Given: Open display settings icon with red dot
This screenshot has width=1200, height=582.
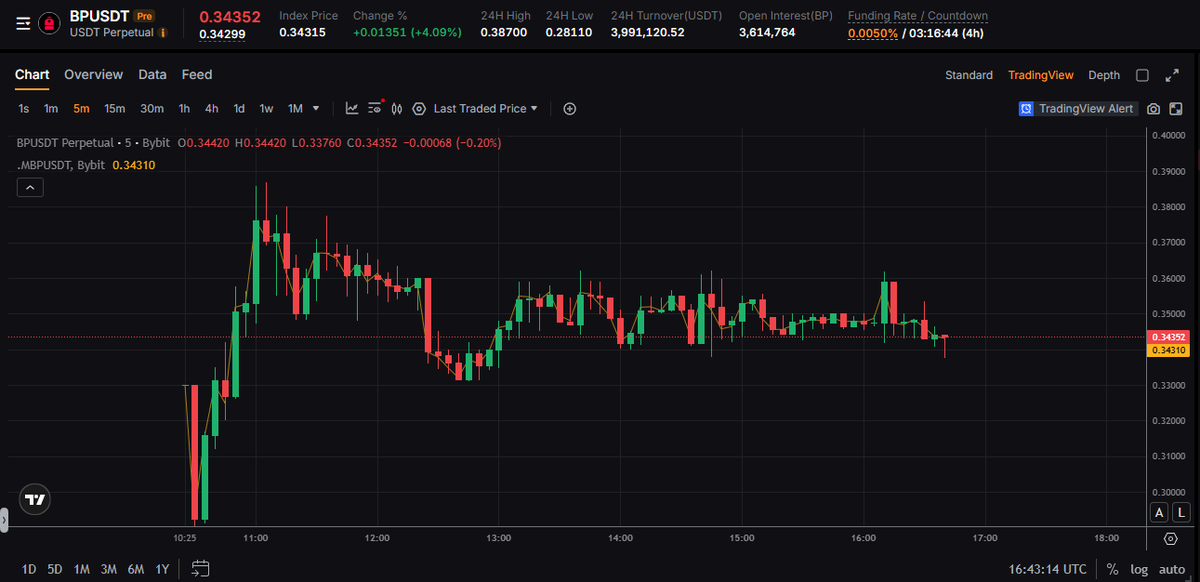Looking at the screenshot, I should click(375, 109).
